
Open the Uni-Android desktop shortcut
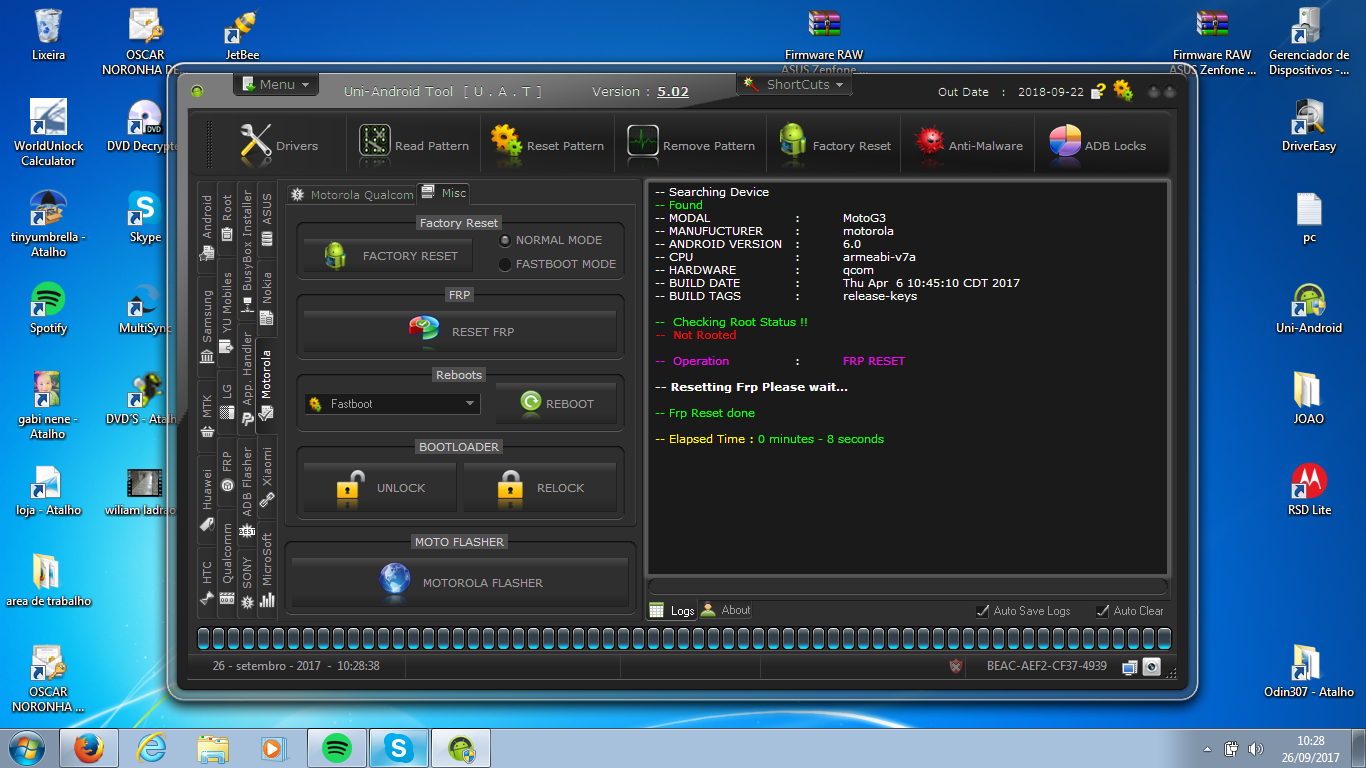pos(1309,309)
